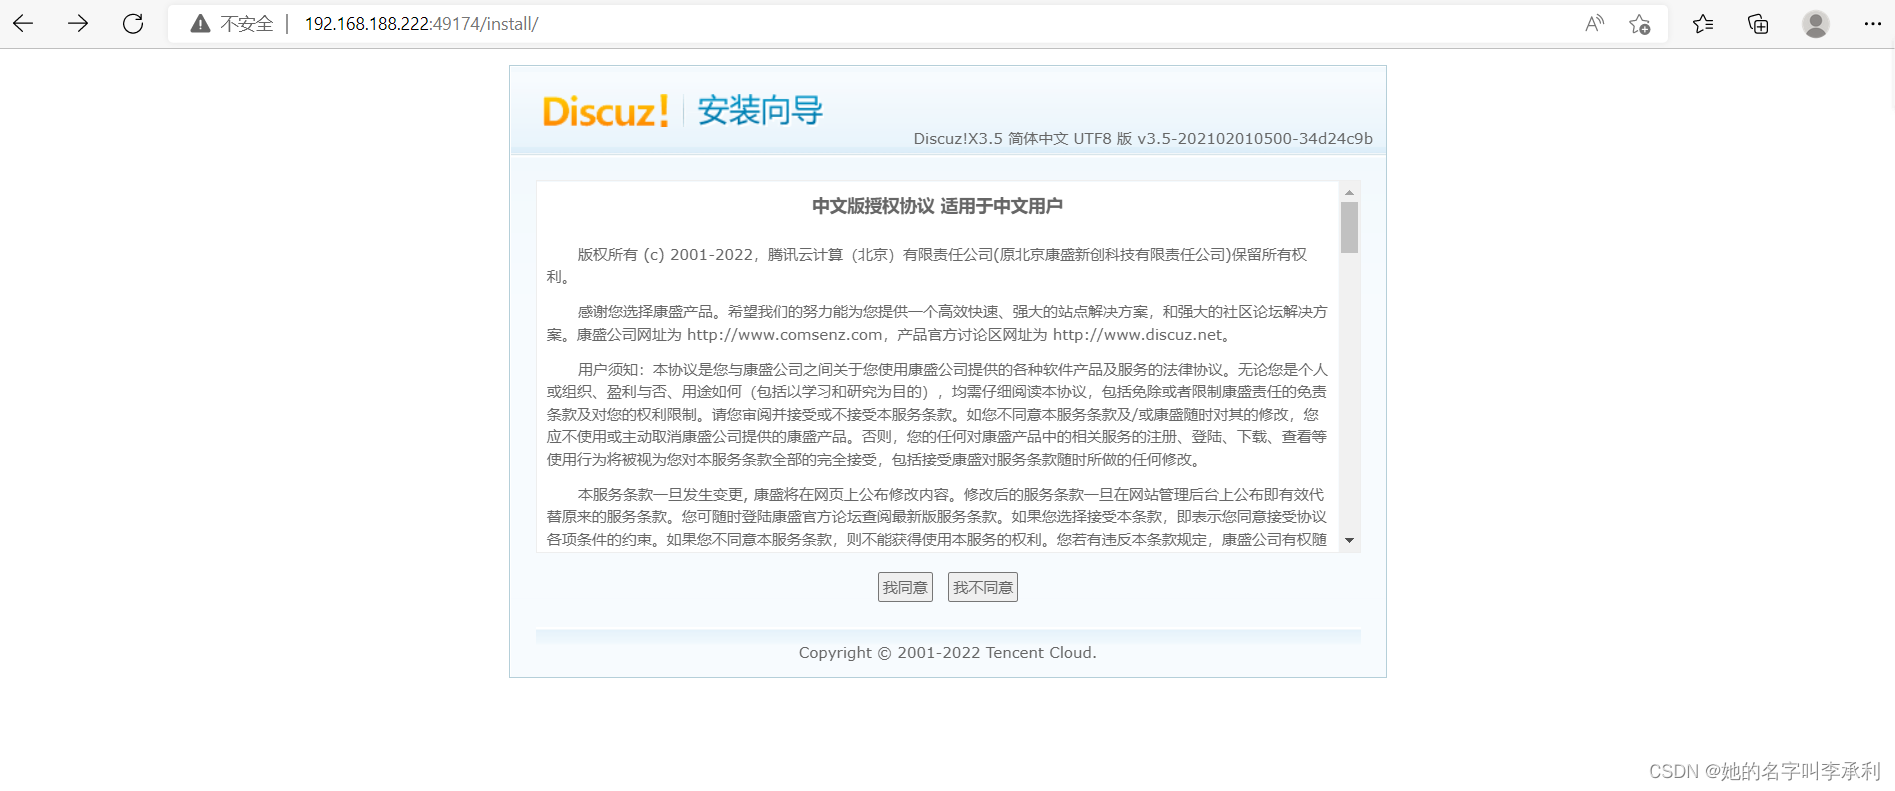Viewport: 1895px width, 791px height.
Task: Add this page to favorites star icon
Action: (1639, 24)
